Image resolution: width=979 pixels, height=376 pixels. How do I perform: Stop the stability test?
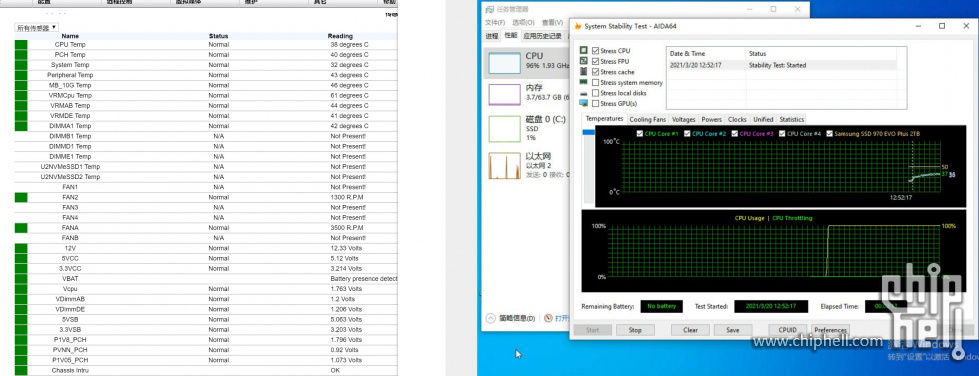click(635, 330)
